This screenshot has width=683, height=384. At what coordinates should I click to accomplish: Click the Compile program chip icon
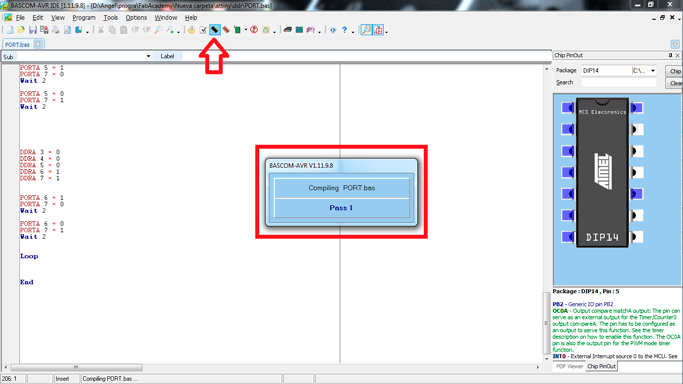[x=214, y=30]
